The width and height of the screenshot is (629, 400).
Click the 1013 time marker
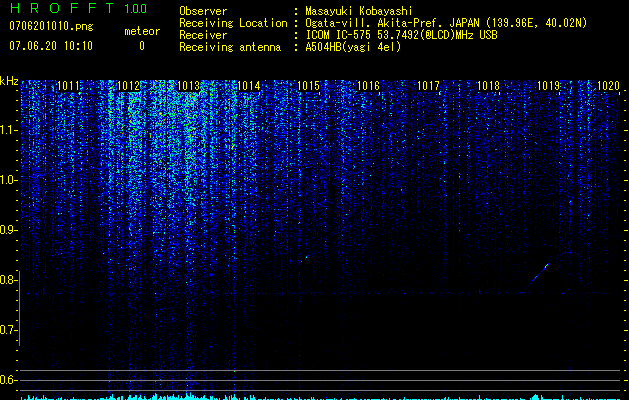[x=189, y=86]
